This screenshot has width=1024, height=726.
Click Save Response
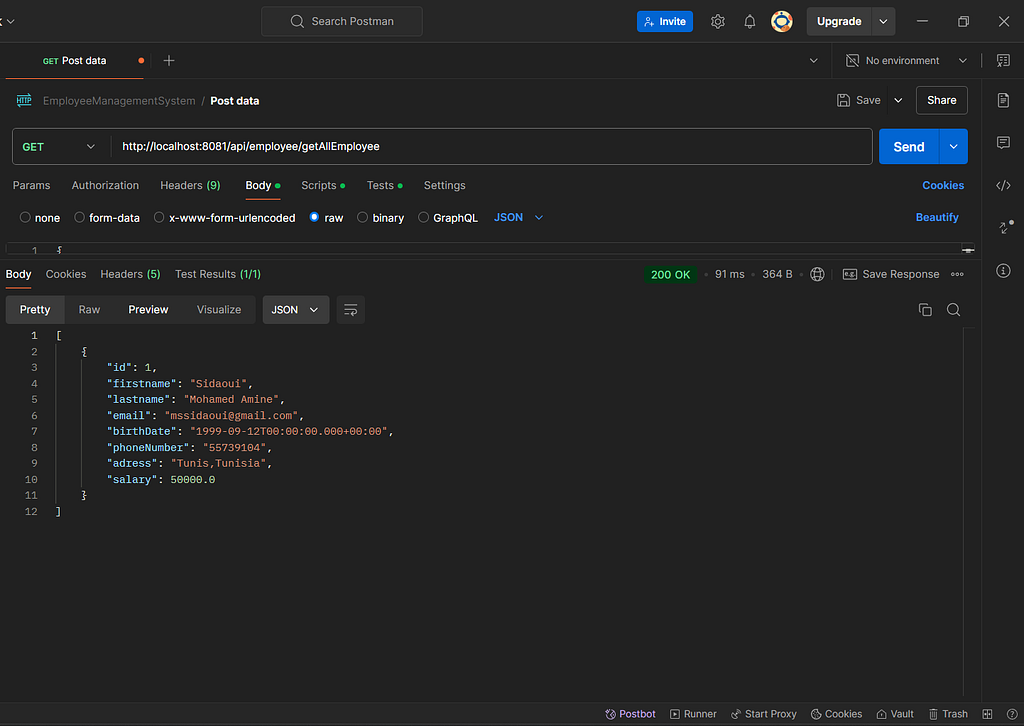(x=891, y=274)
